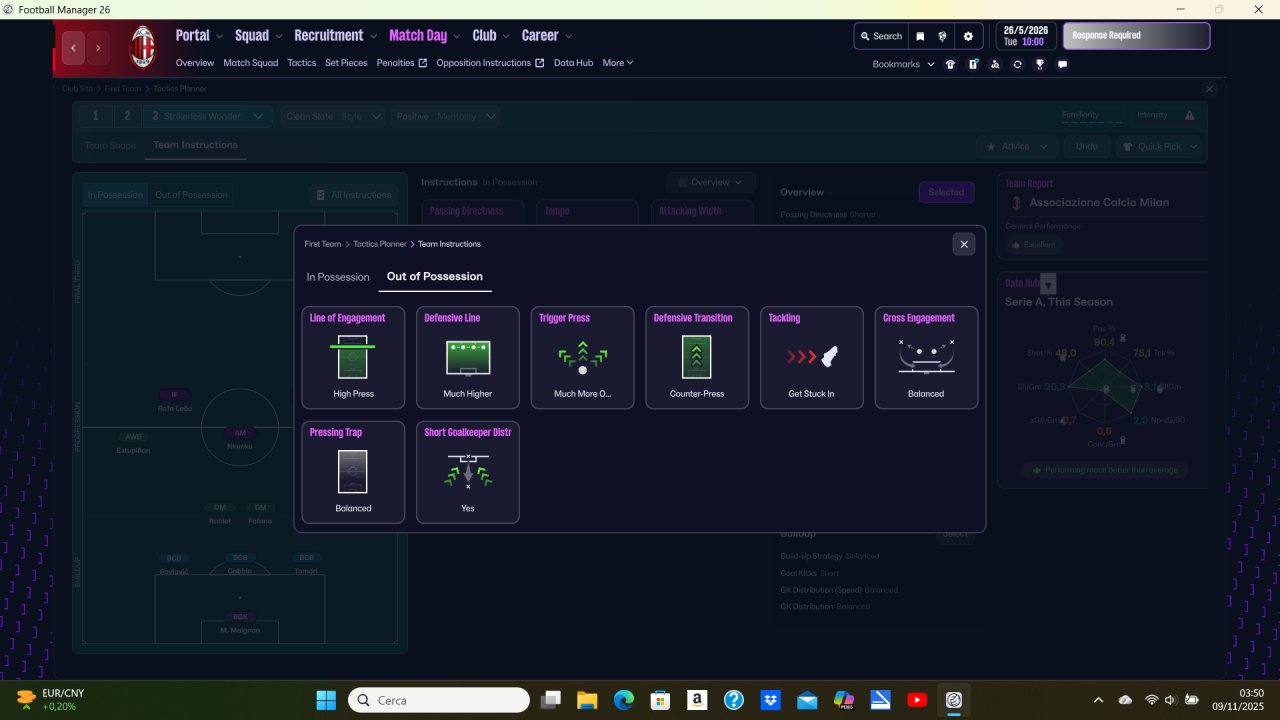Open the Cross Engagement card
The image size is (1280, 720).
point(926,357)
